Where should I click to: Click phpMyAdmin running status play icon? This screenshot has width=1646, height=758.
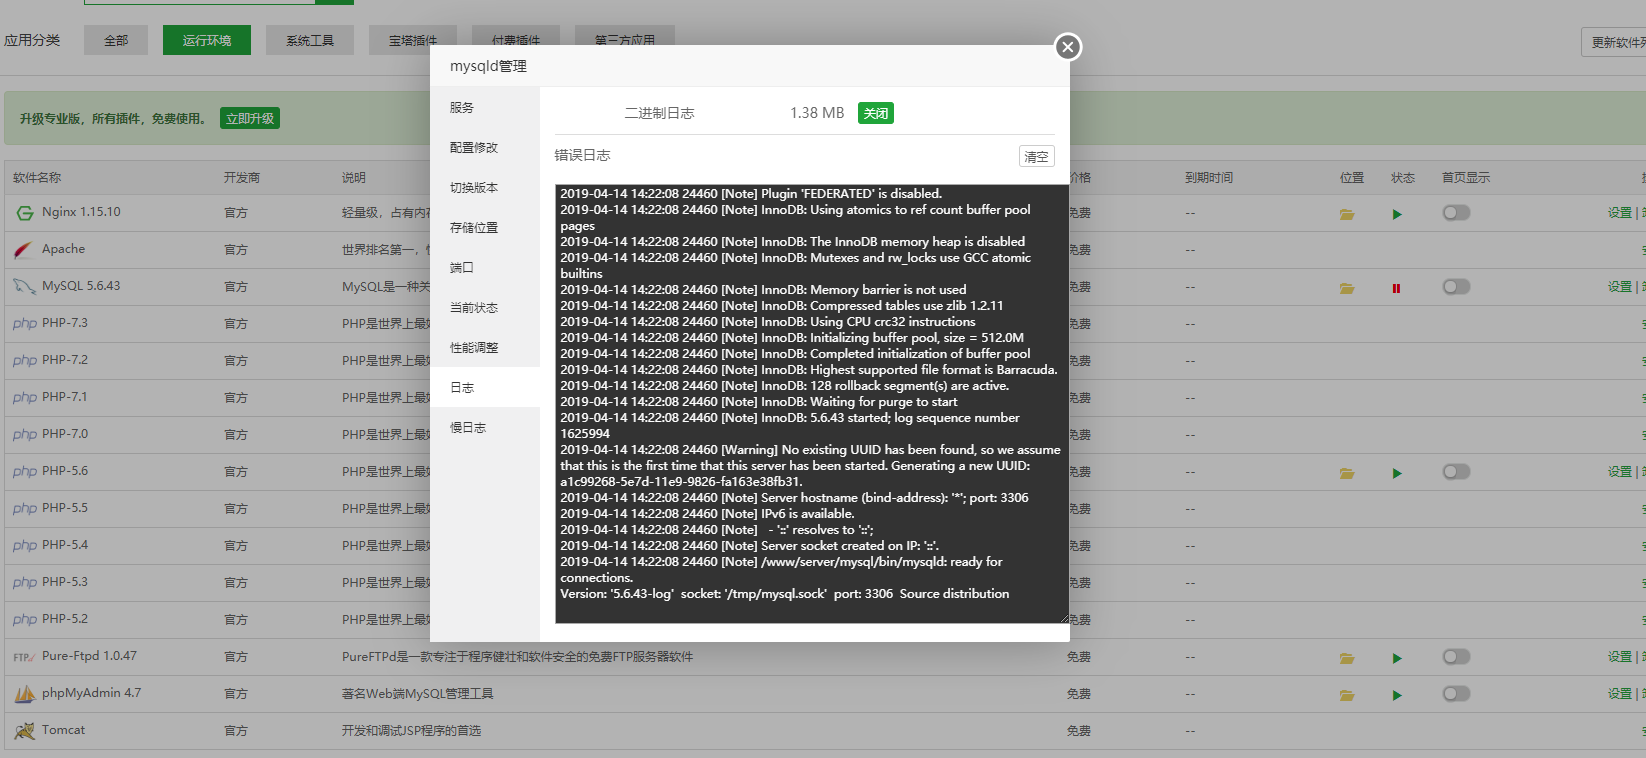[1397, 695]
